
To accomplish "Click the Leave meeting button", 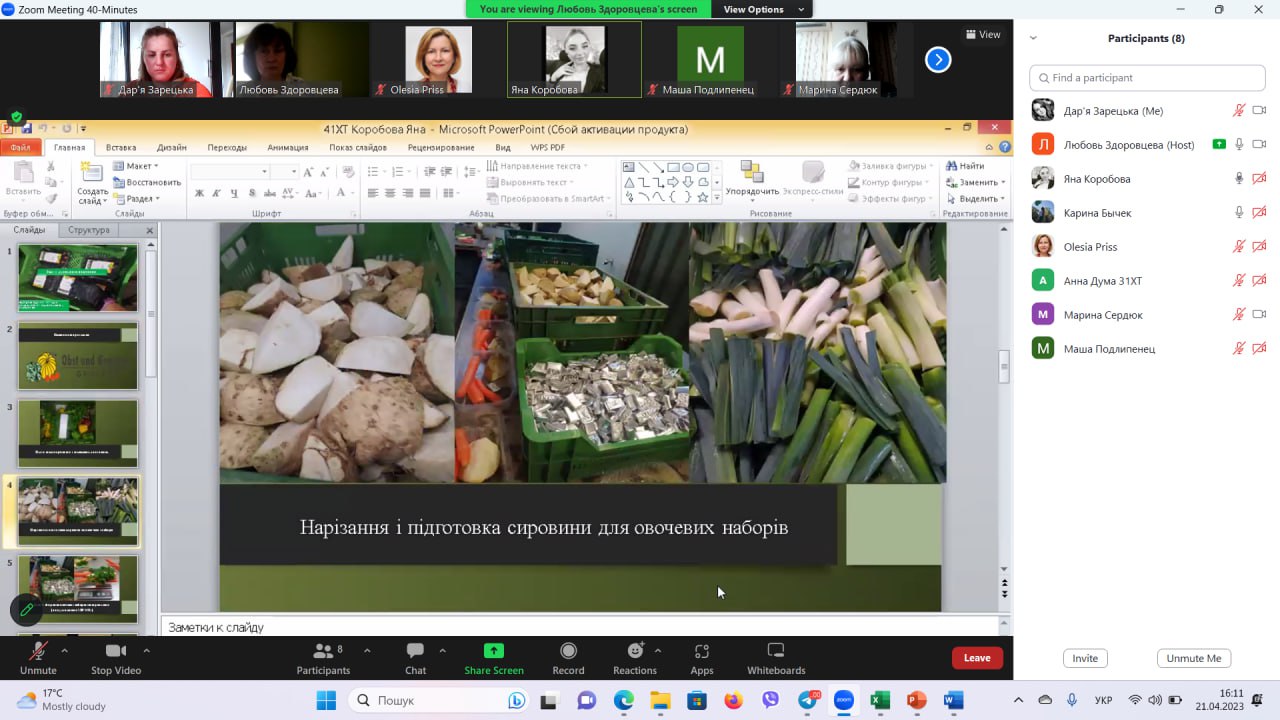I will pyautogui.click(x=977, y=658).
